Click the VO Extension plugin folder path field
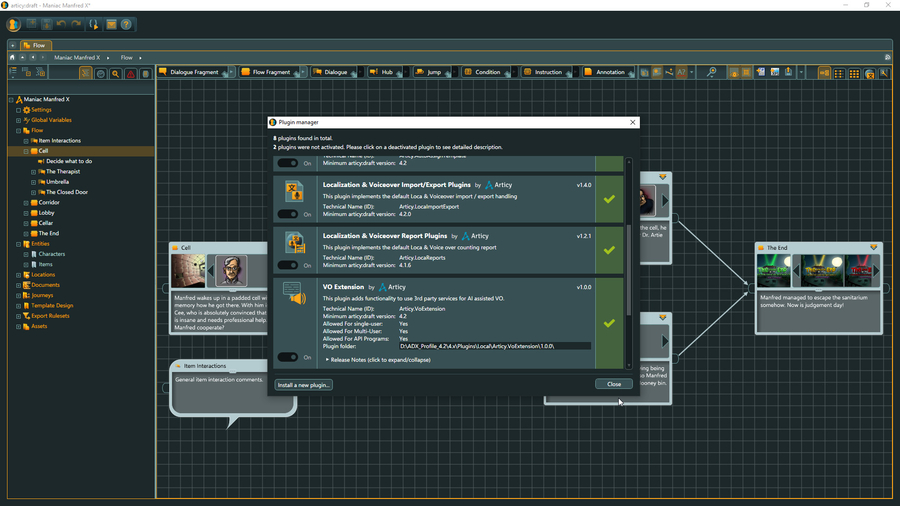 pyautogui.click(x=494, y=346)
